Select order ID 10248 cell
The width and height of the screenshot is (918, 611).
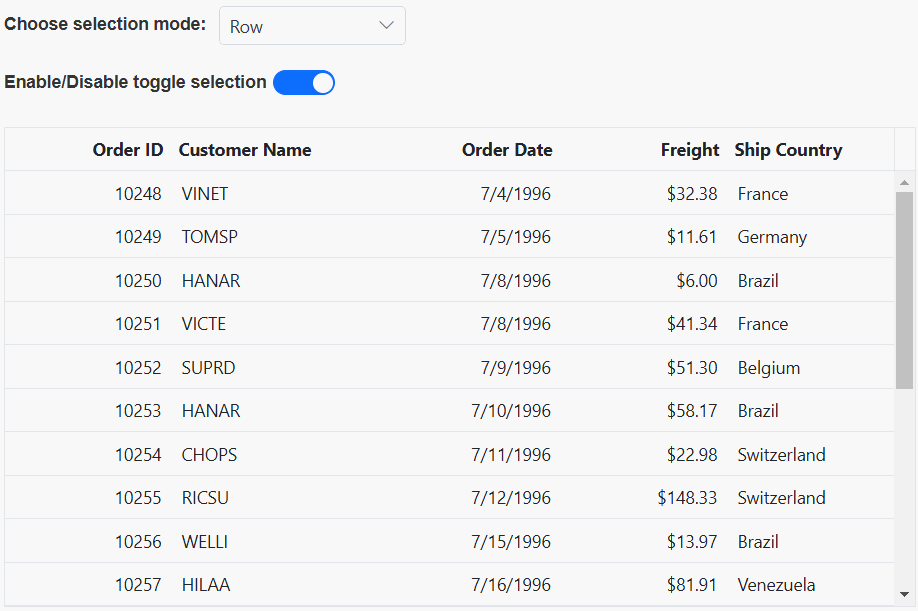(138, 194)
